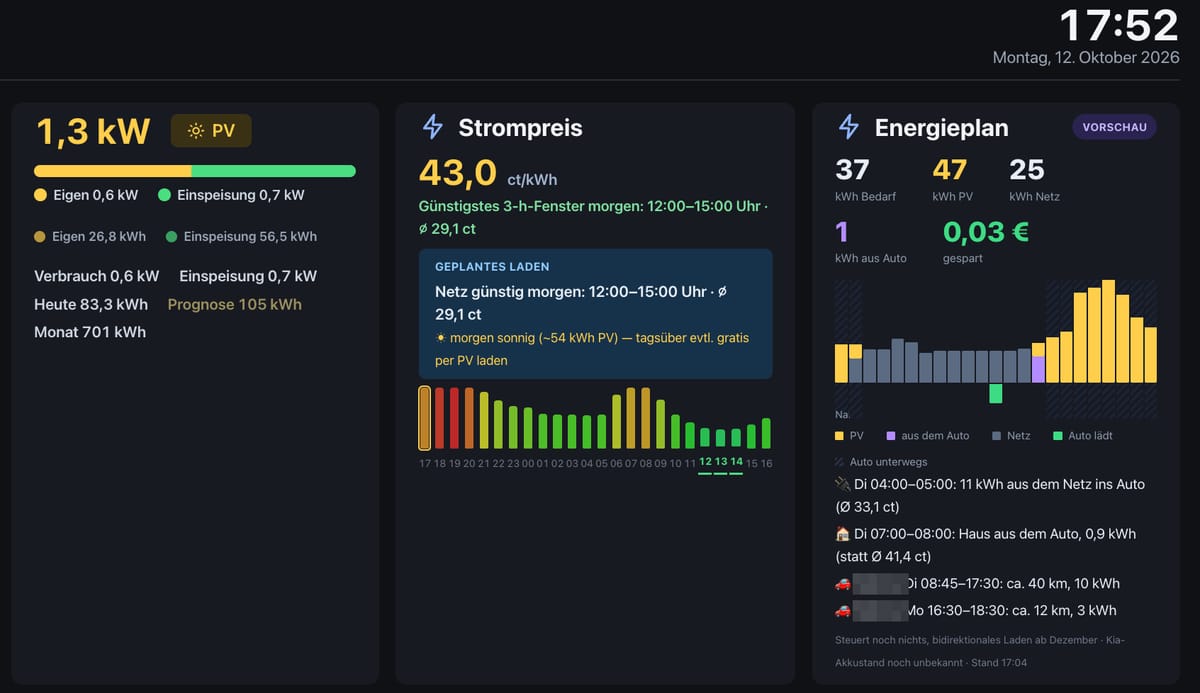The image size is (1200, 693).
Task: Click the yellow PV legend swatch in Energieplan
Action: coord(839,436)
